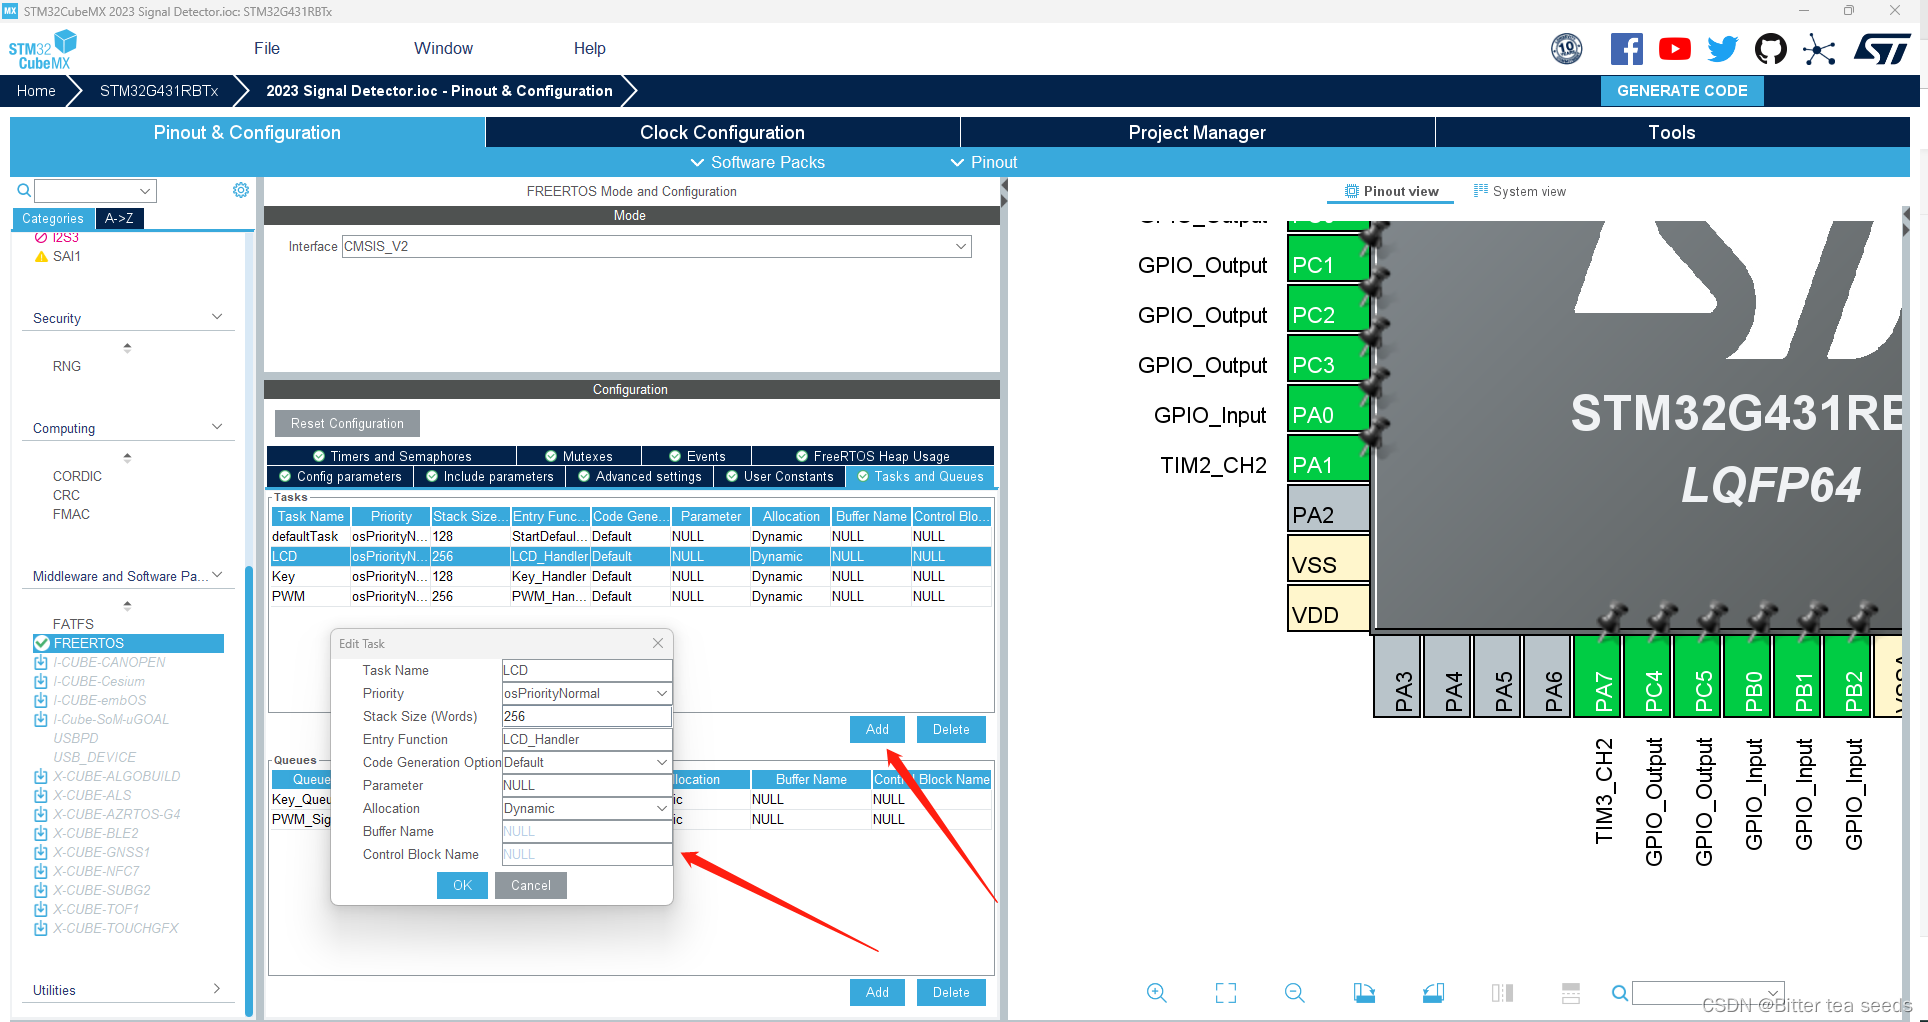The width and height of the screenshot is (1928, 1022).
Task: Toggle the FREERTOS enabled checkmark
Action: [x=42, y=643]
